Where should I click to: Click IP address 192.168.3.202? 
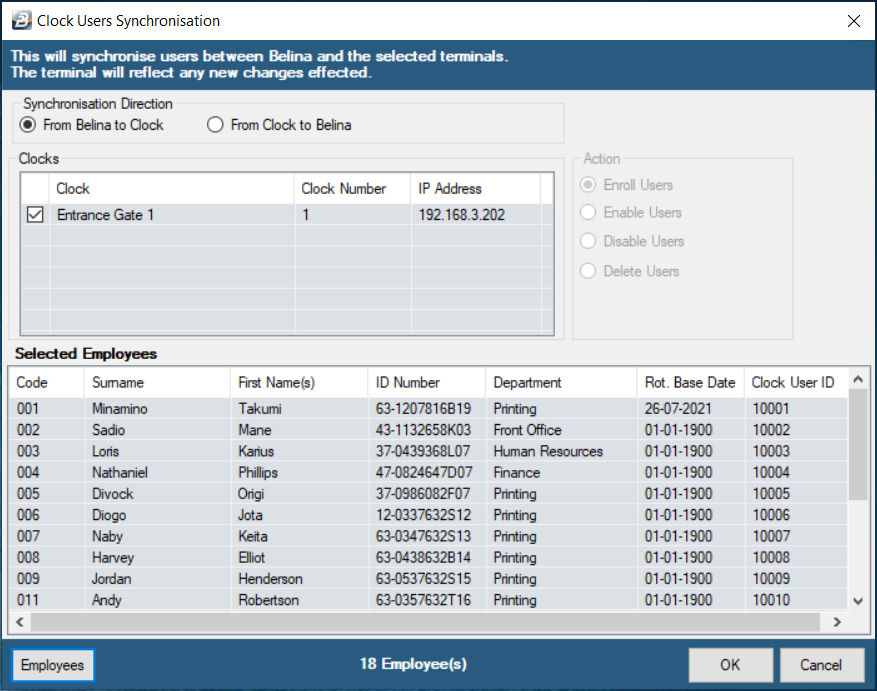click(x=462, y=215)
